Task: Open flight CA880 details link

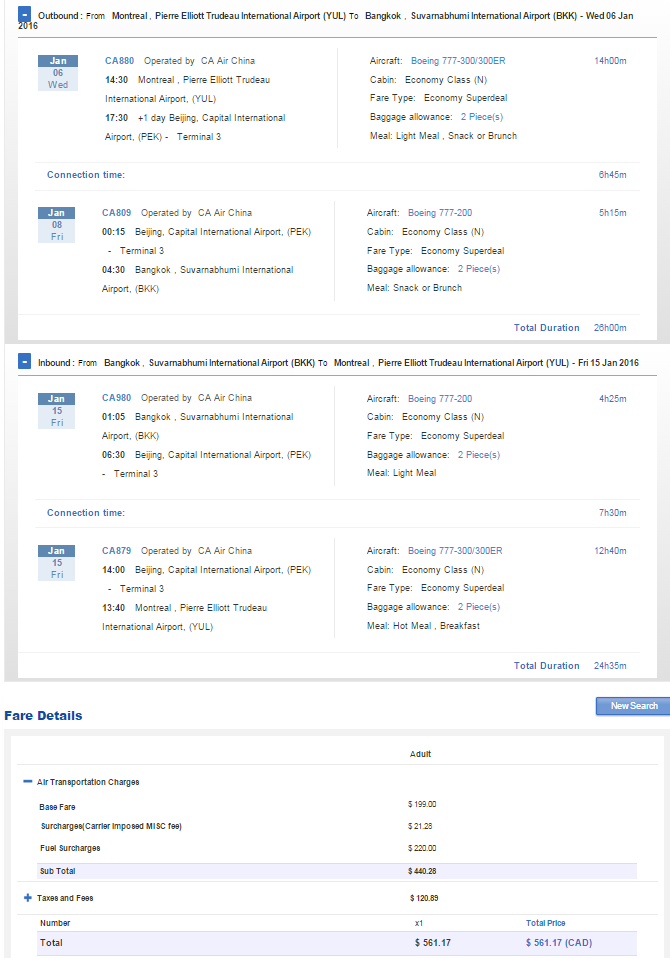Action: (x=119, y=60)
